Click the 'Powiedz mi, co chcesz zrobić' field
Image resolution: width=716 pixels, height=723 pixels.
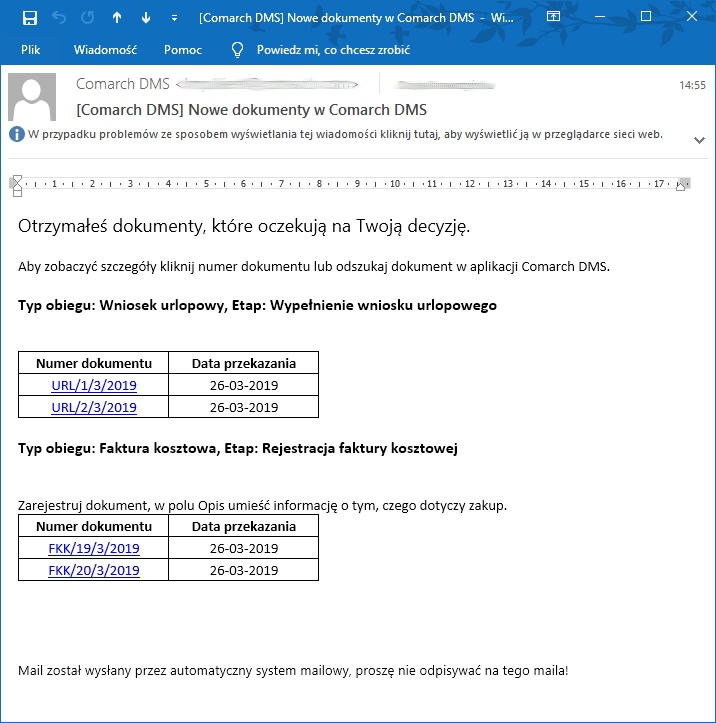(x=333, y=50)
